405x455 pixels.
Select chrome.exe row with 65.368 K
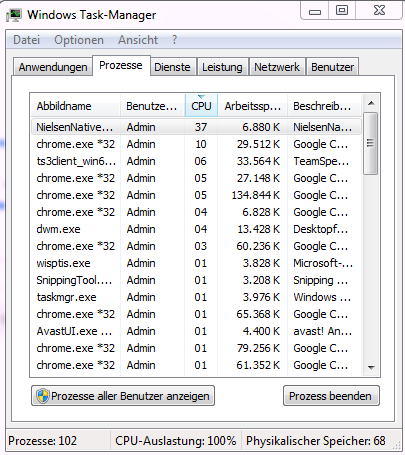pos(196,314)
